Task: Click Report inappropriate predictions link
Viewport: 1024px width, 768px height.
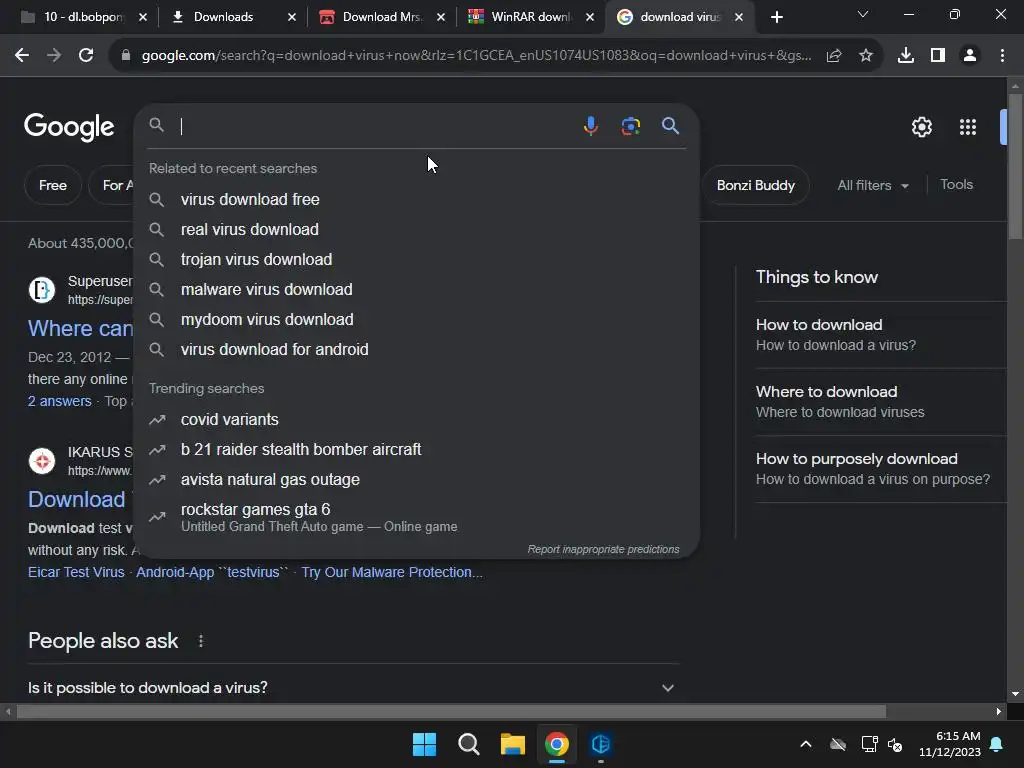Action: (x=603, y=549)
